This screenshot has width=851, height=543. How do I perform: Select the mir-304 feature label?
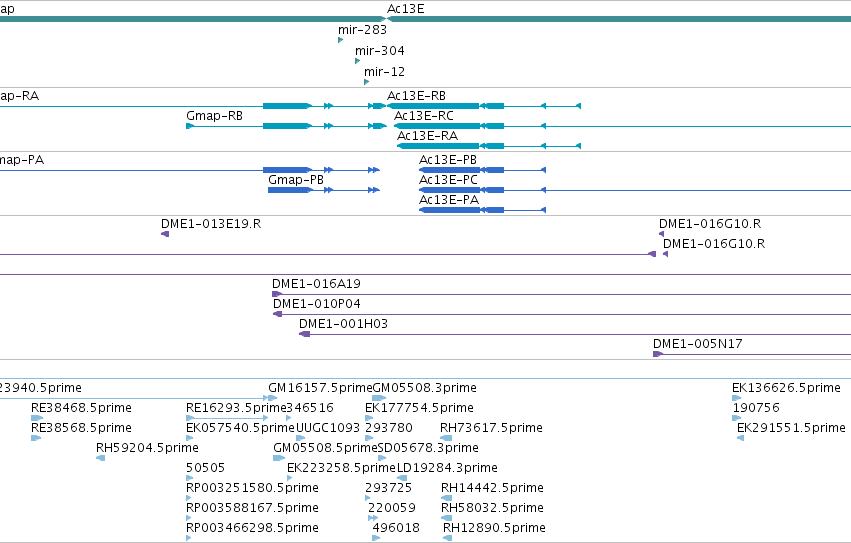pos(379,51)
